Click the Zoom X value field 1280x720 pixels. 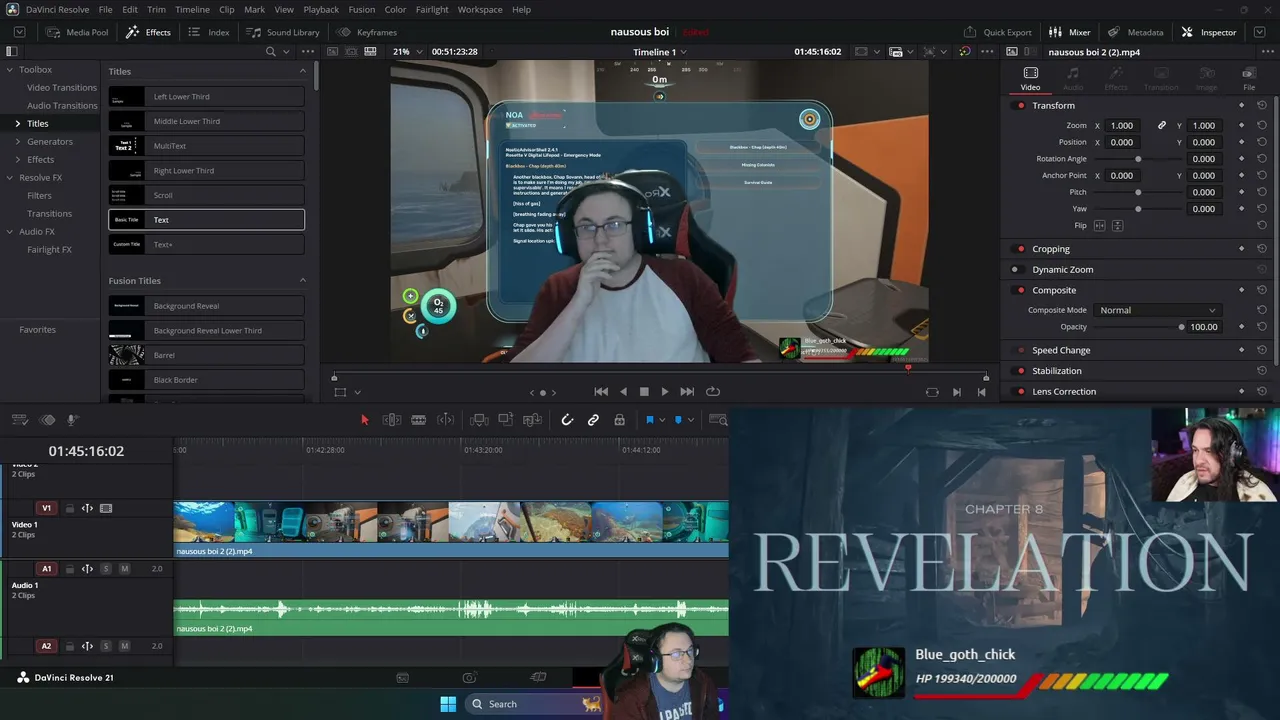1122,126
